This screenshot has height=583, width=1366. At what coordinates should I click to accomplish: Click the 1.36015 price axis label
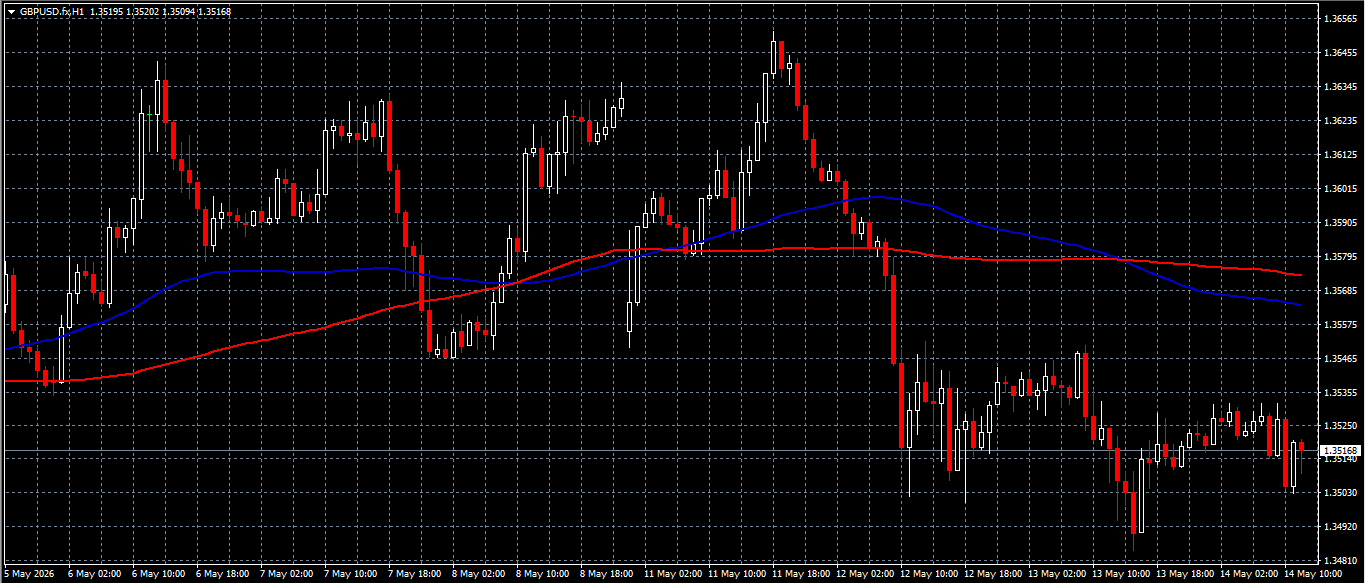[1340, 189]
